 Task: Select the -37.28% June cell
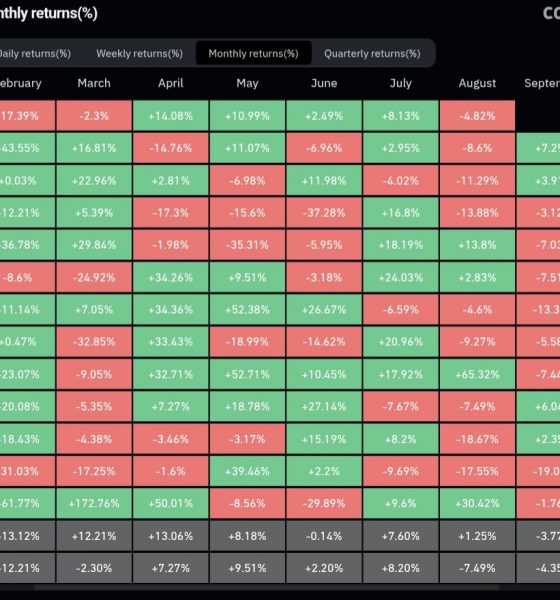(x=324, y=213)
